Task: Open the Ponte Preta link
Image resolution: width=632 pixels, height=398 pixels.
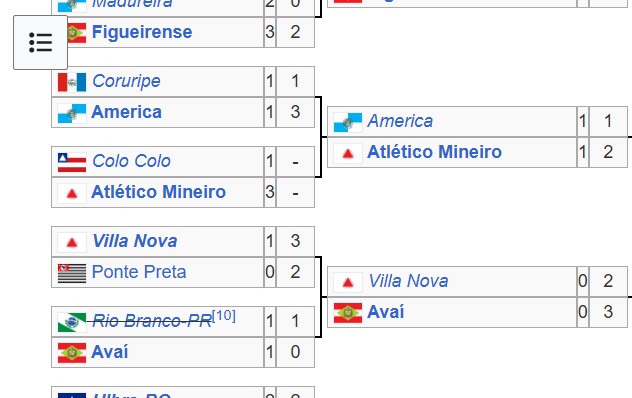Action: (x=139, y=272)
